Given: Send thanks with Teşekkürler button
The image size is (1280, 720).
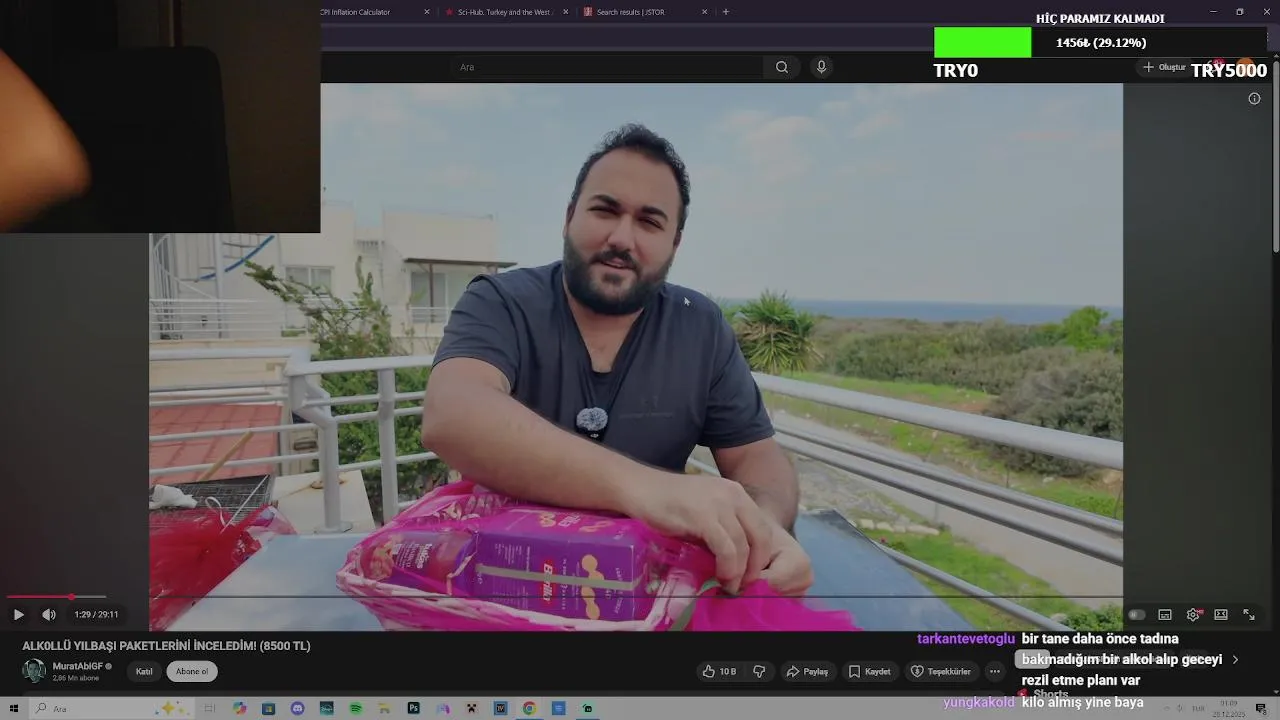Looking at the screenshot, I should tap(941, 671).
